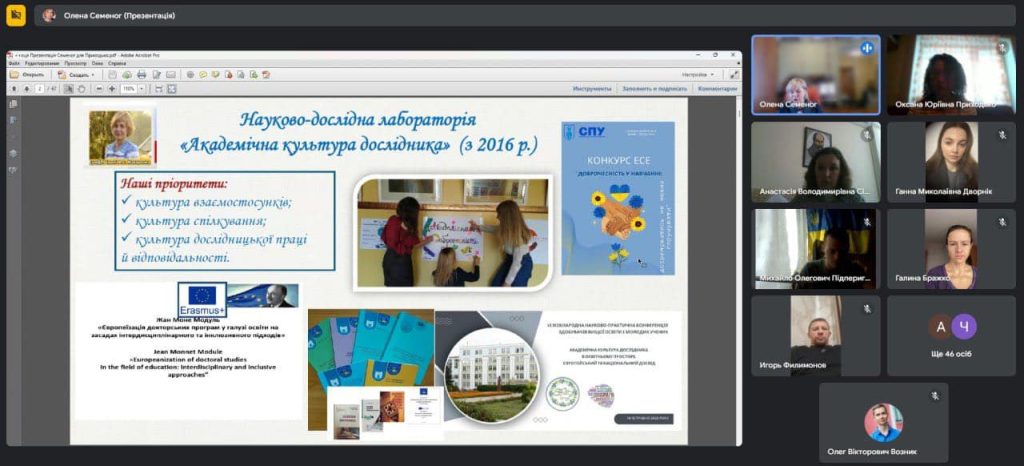Toggle Acrobat read mode expand icon
The image size is (1024, 466).
click(x=732, y=74)
